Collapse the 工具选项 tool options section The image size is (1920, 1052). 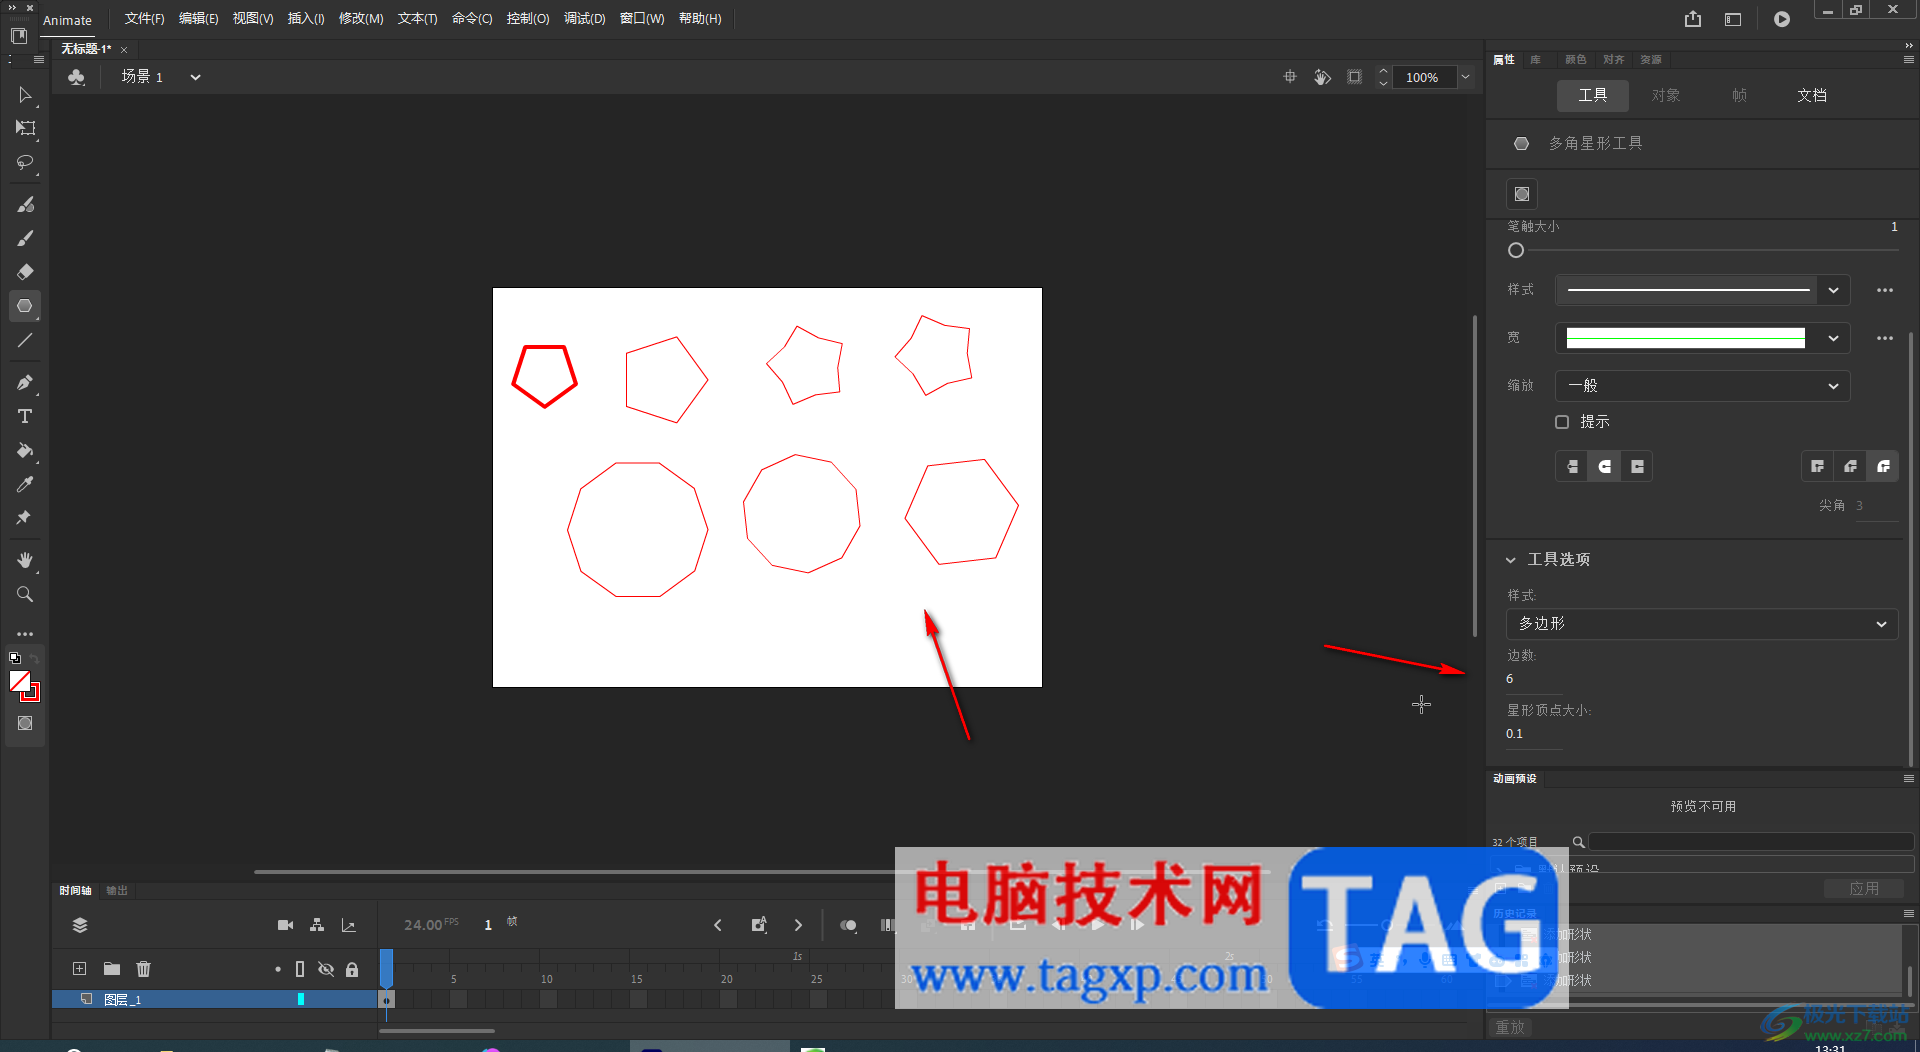tap(1510, 560)
